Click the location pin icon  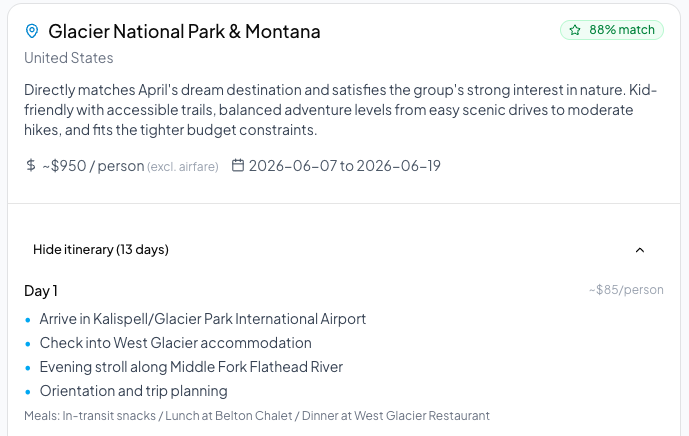[x=32, y=31]
